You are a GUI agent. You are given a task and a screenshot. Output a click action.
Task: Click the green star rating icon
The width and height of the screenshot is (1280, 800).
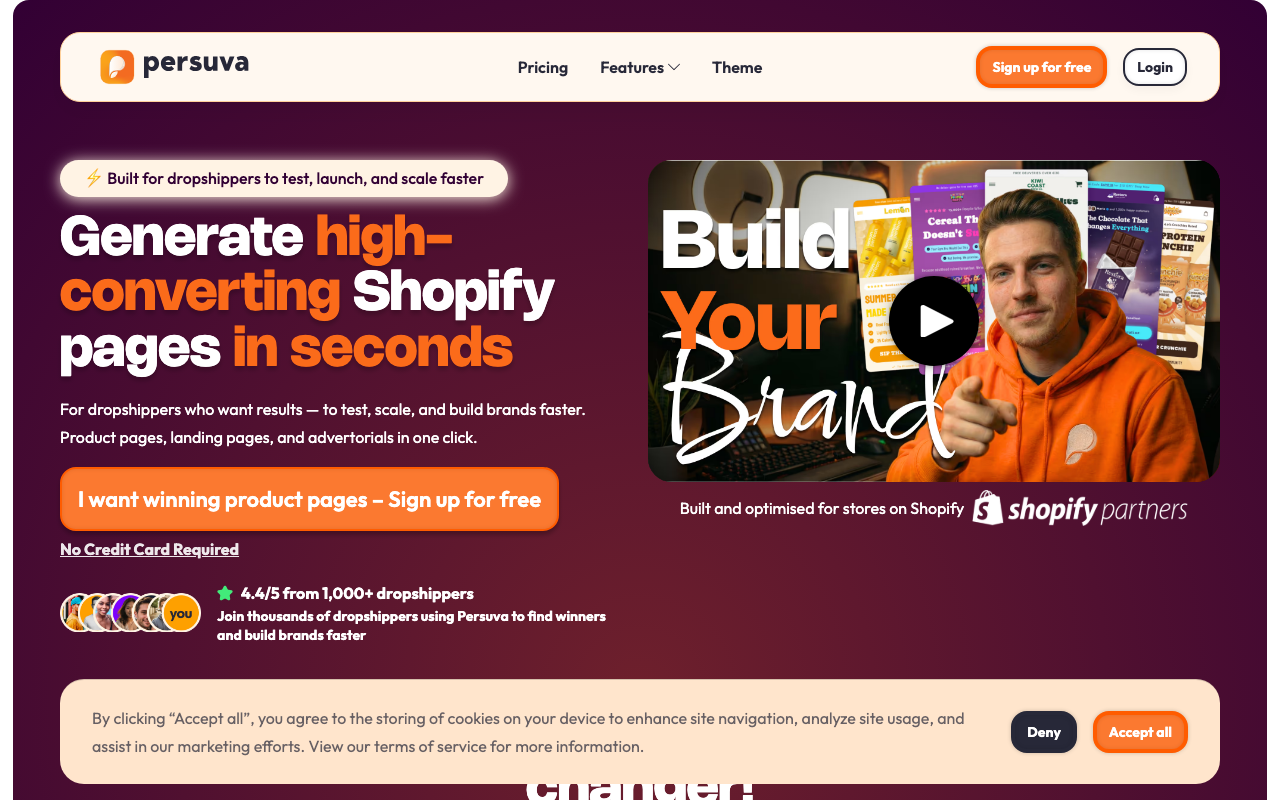tap(225, 593)
